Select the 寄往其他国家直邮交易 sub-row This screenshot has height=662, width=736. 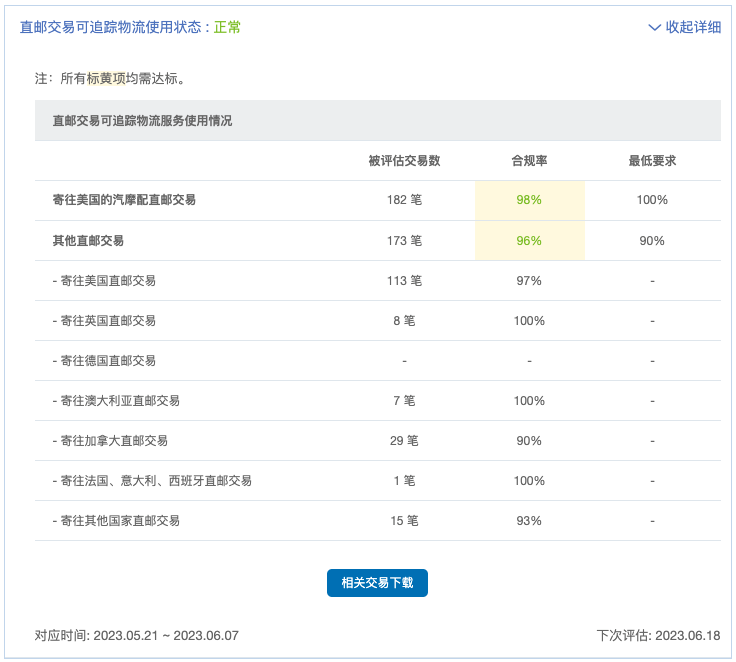click(378, 520)
